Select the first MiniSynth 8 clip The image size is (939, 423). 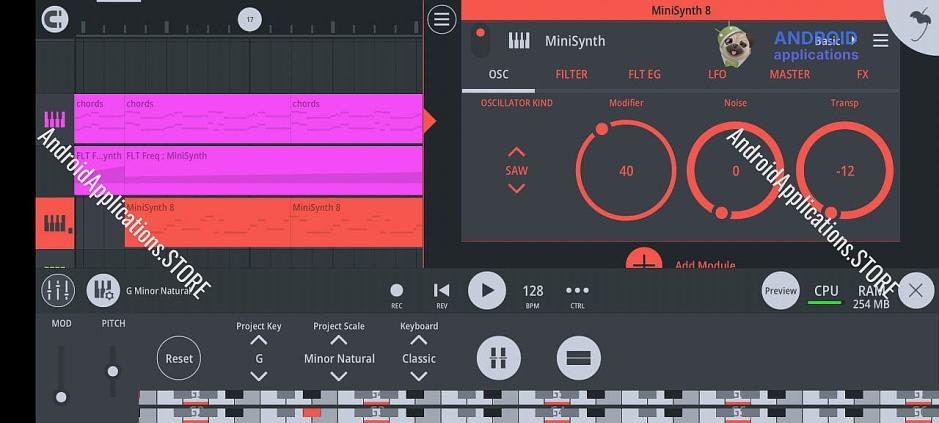pyautogui.click(x=207, y=223)
